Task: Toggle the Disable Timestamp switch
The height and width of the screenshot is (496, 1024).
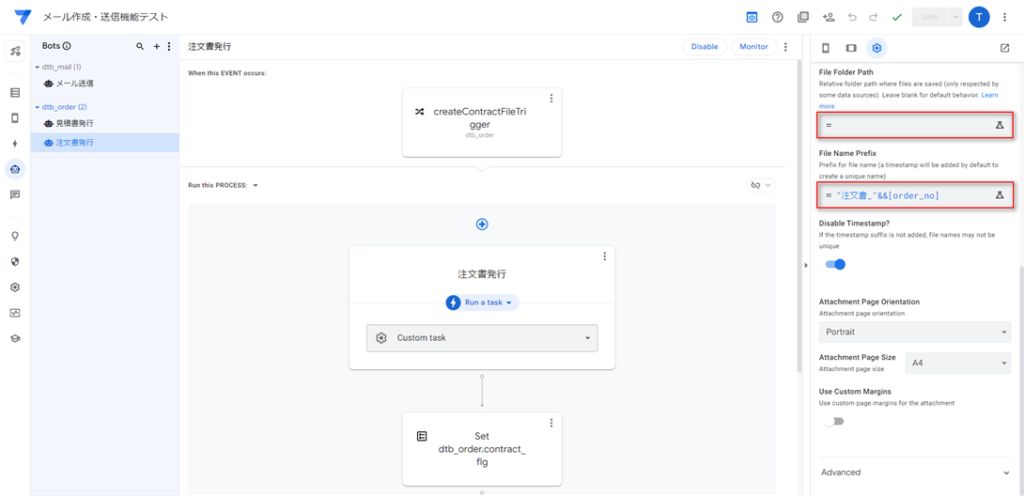Action: click(835, 264)
